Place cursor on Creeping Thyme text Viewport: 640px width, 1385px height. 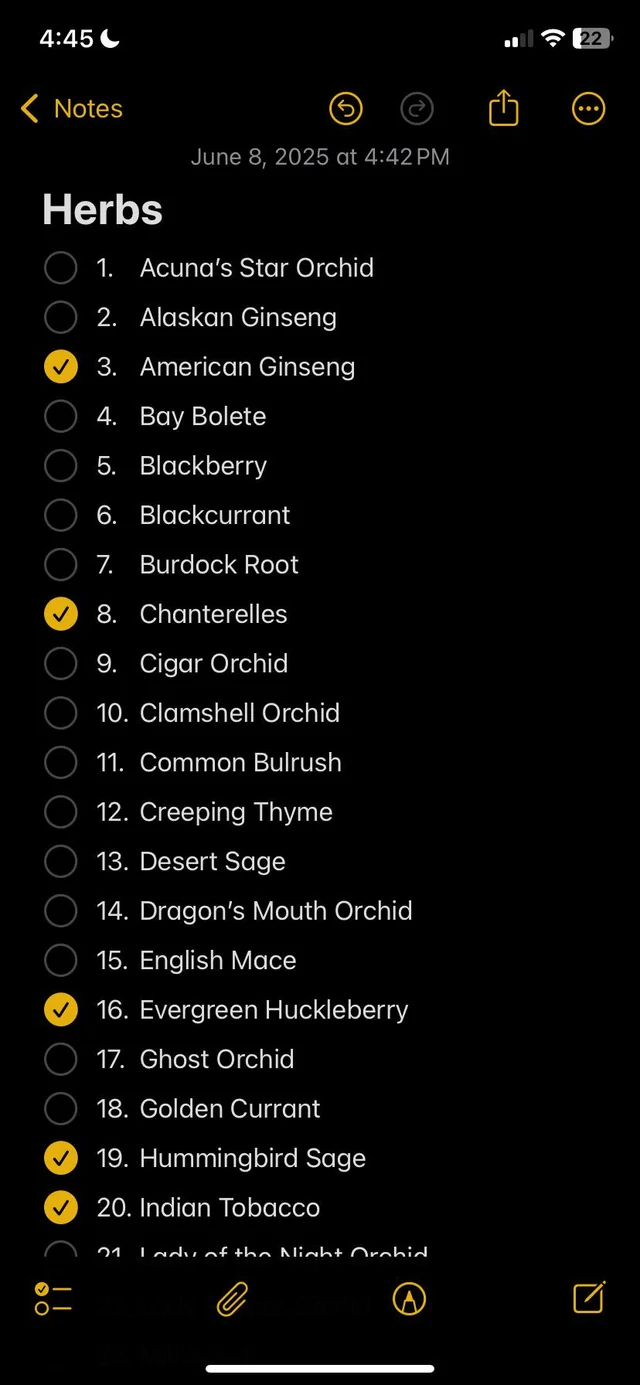tap(236, 812)
